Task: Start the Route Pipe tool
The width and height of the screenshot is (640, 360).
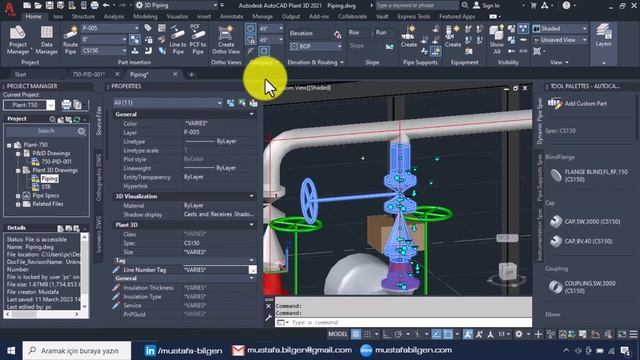Action: [70, 40]
